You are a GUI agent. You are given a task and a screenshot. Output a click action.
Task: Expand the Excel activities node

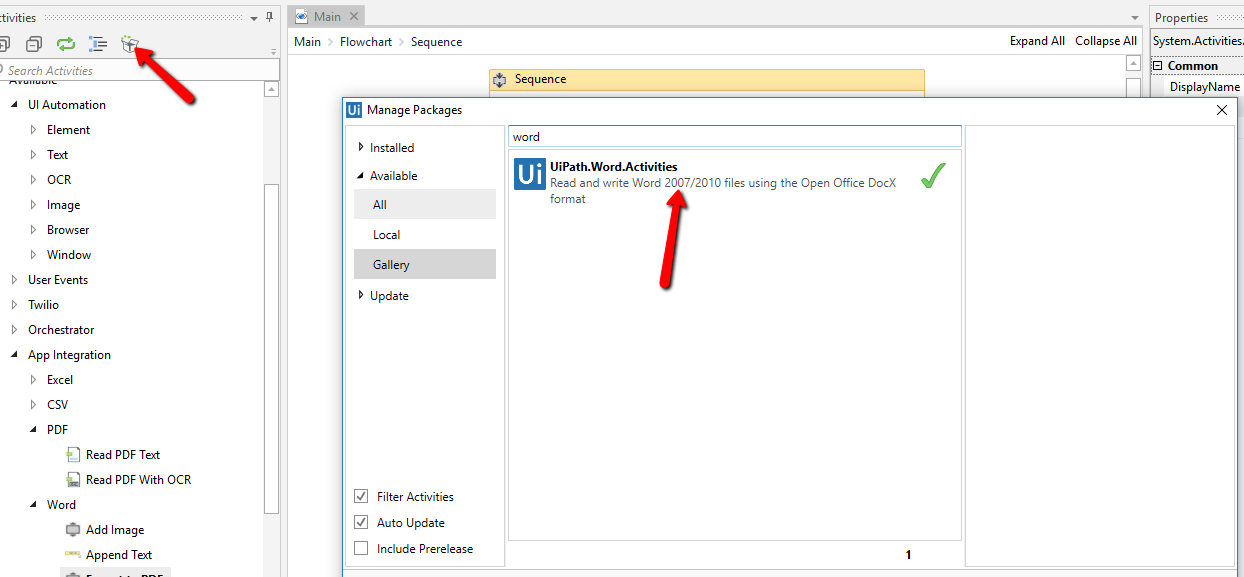(33, 380)
